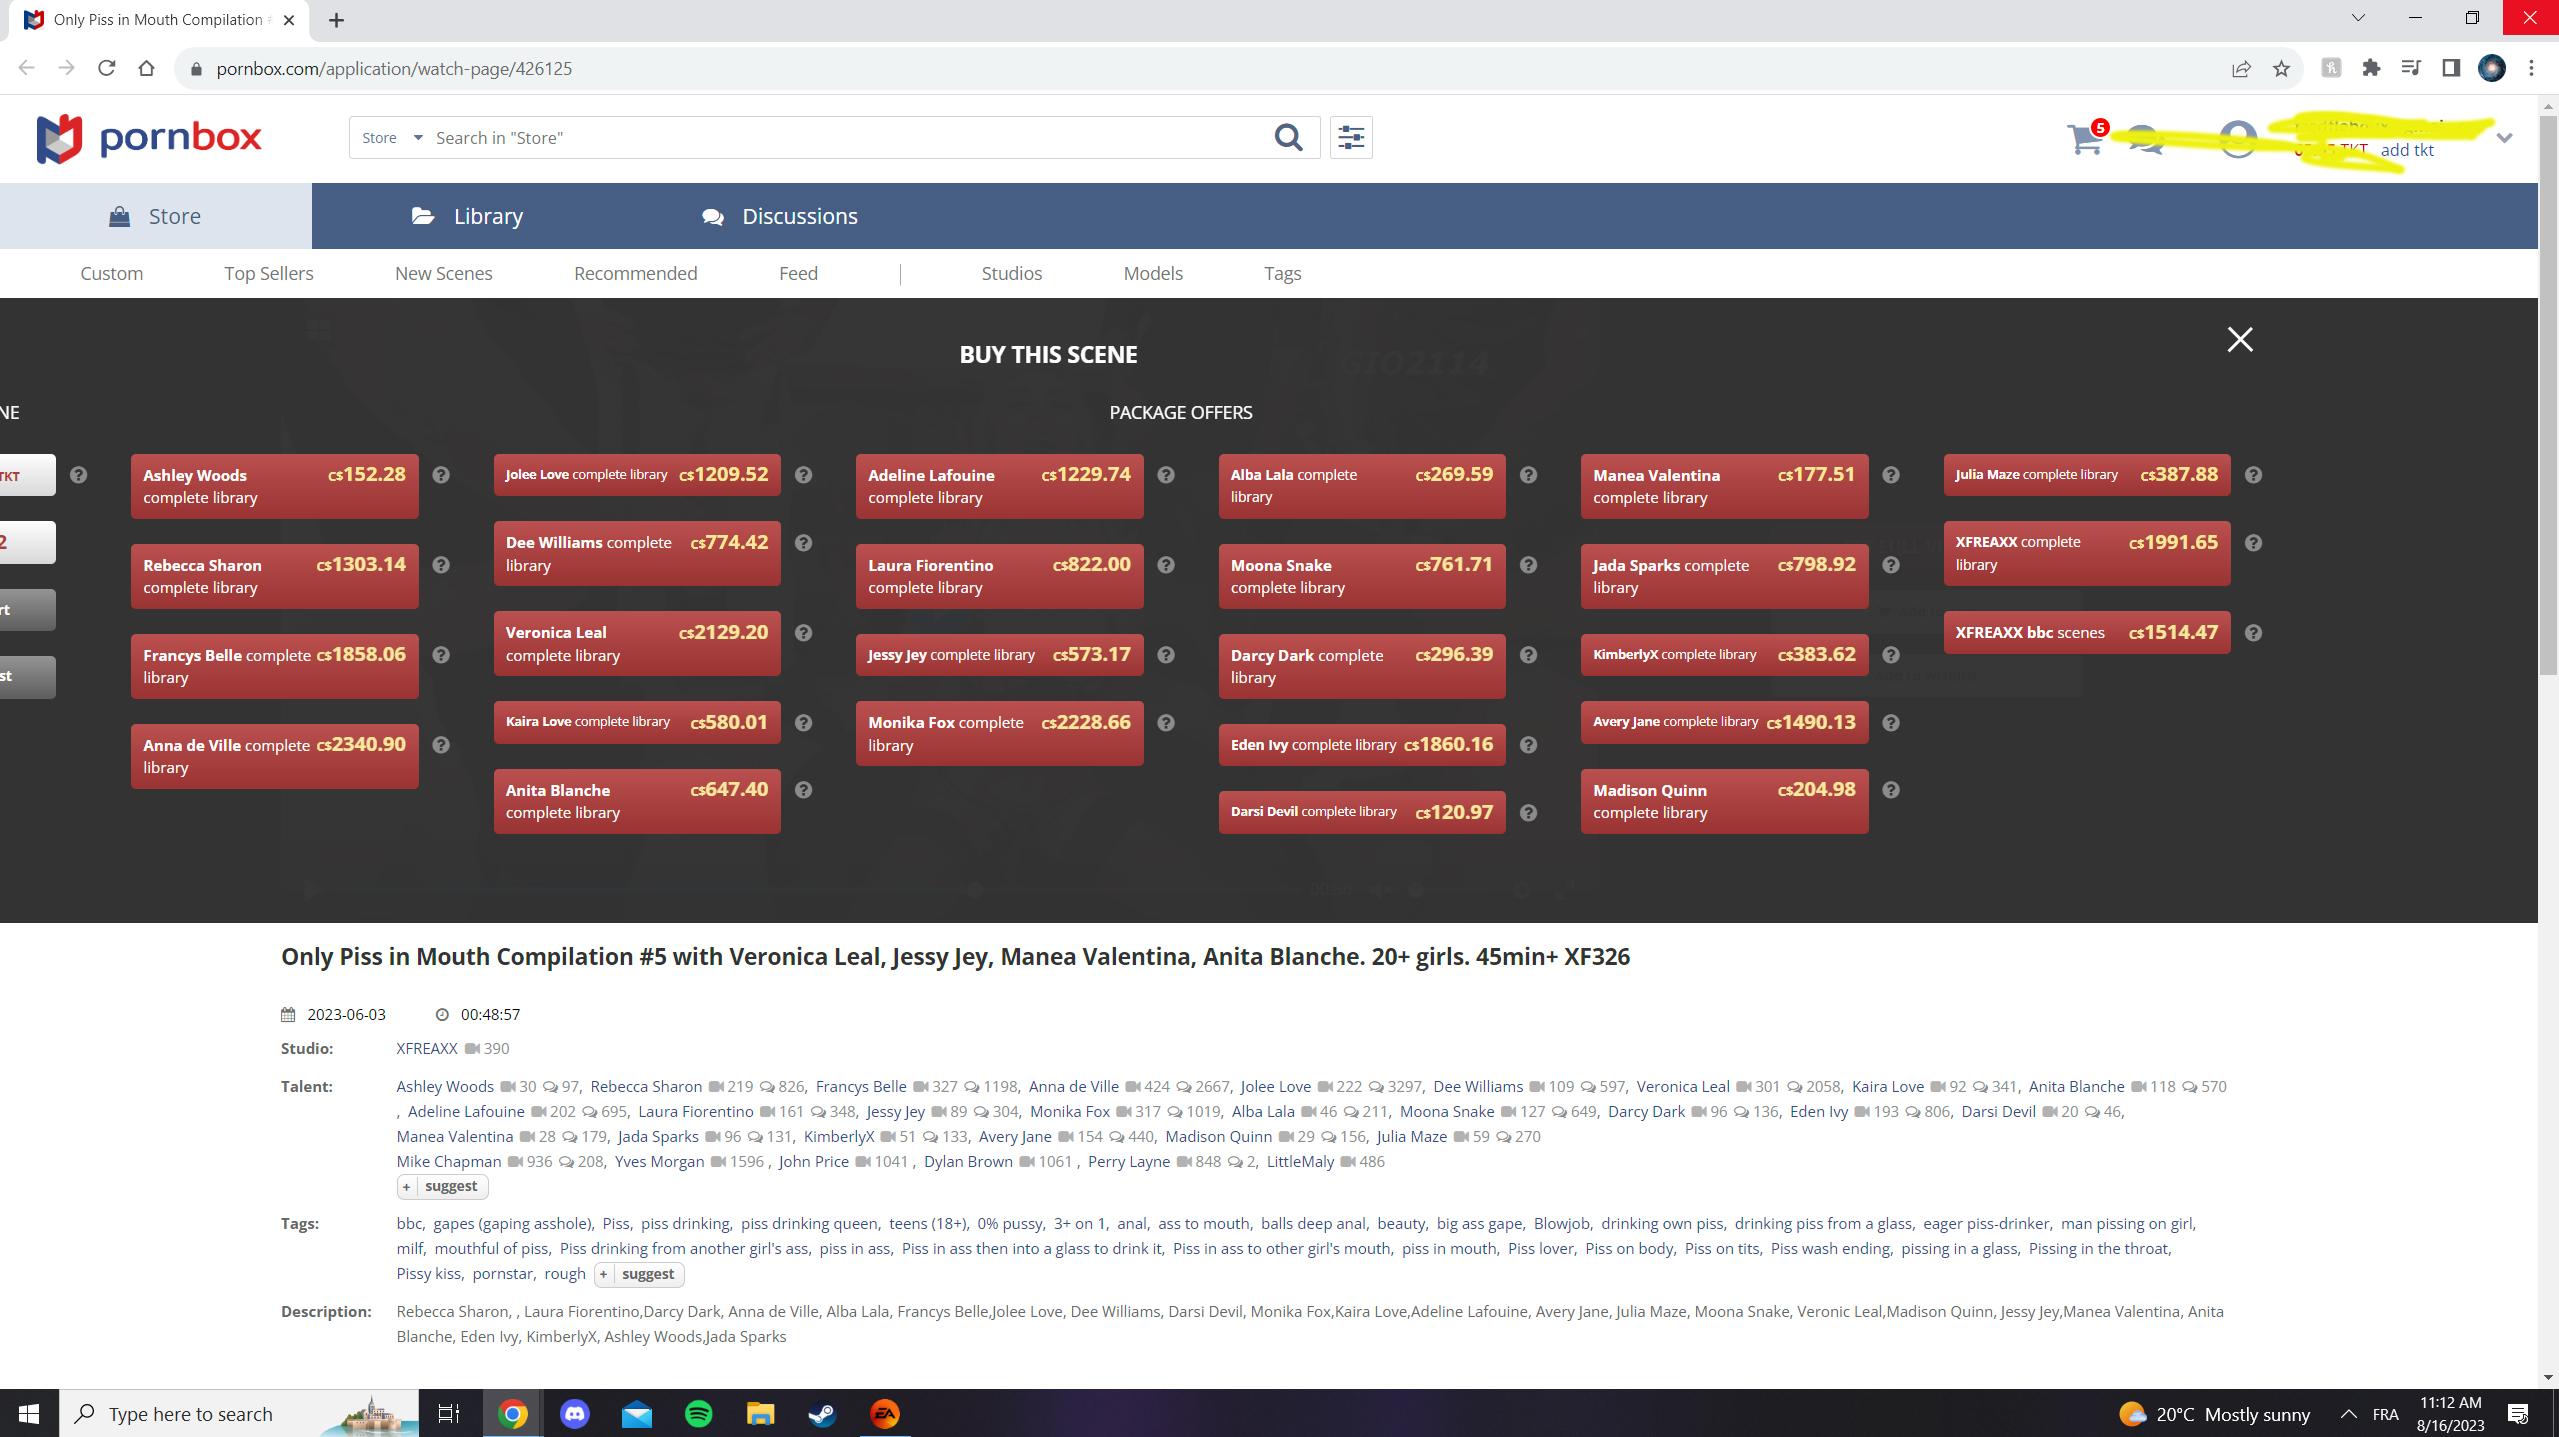The image size is (2559, 1437).
Task: Open Discord from the taskbar
Action: point(575,1414)
